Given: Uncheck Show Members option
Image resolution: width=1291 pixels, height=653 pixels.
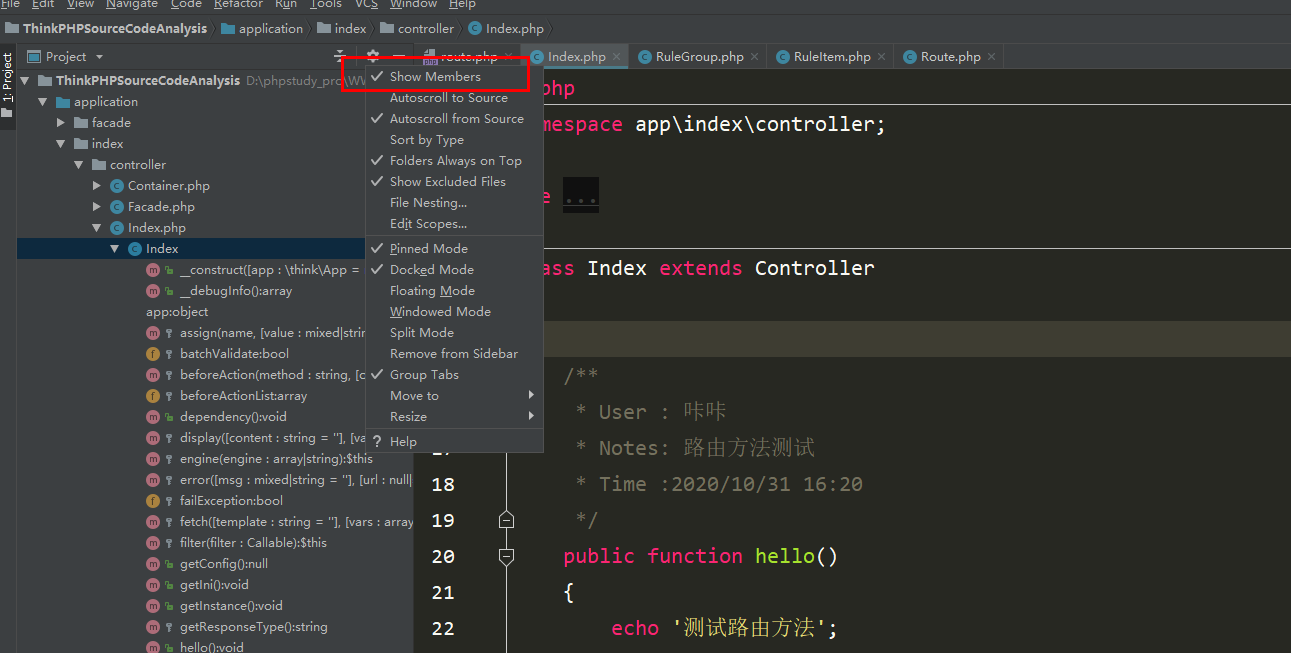Looking at the screenshot, I should (434, 77).
